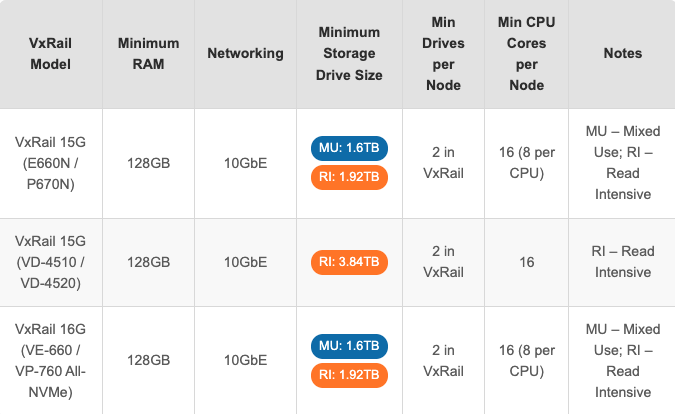675x414 pixels.
Task: Click the RI: 1.92TB badge in the VxRail 16G row
Action: point(349,374)
